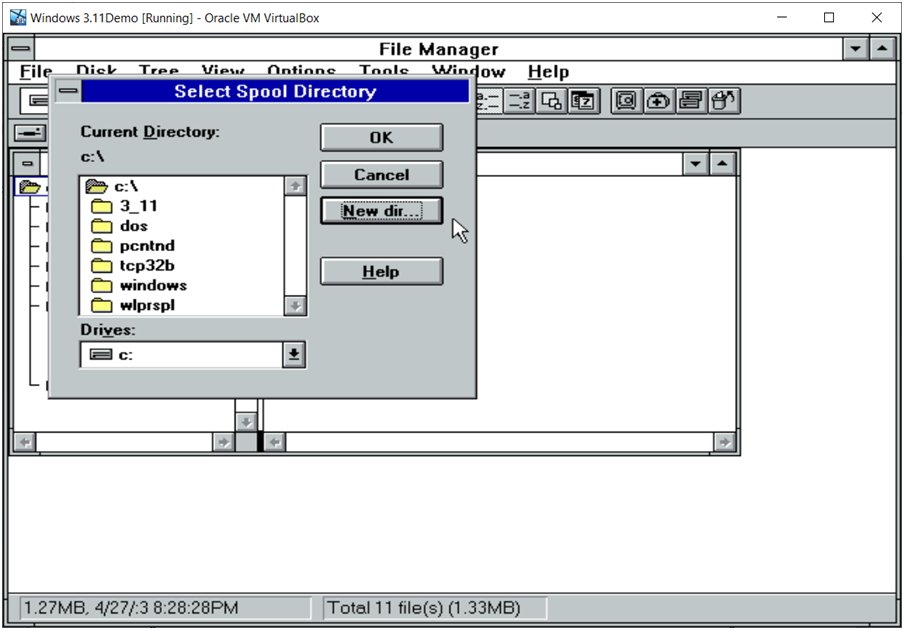Open File Manager's main control menu box
Image resolution: width=904 pixels, height=630 pixels.
pyautogui.click(x=21, y=48)
